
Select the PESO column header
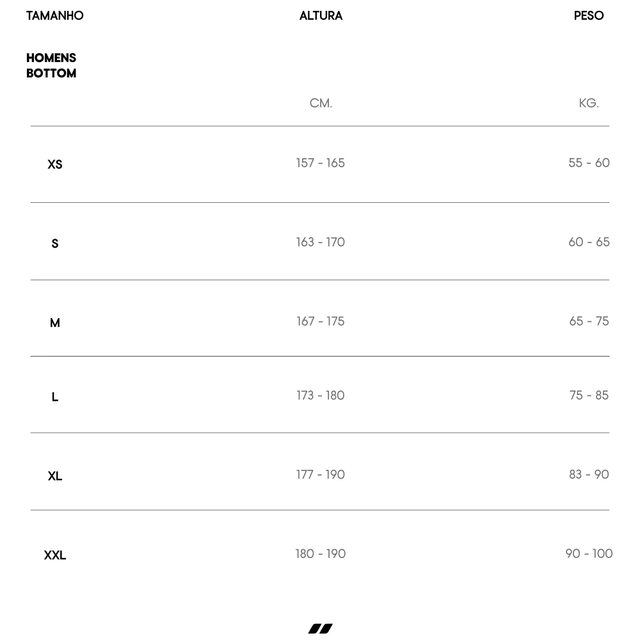(x=589, y=16)
